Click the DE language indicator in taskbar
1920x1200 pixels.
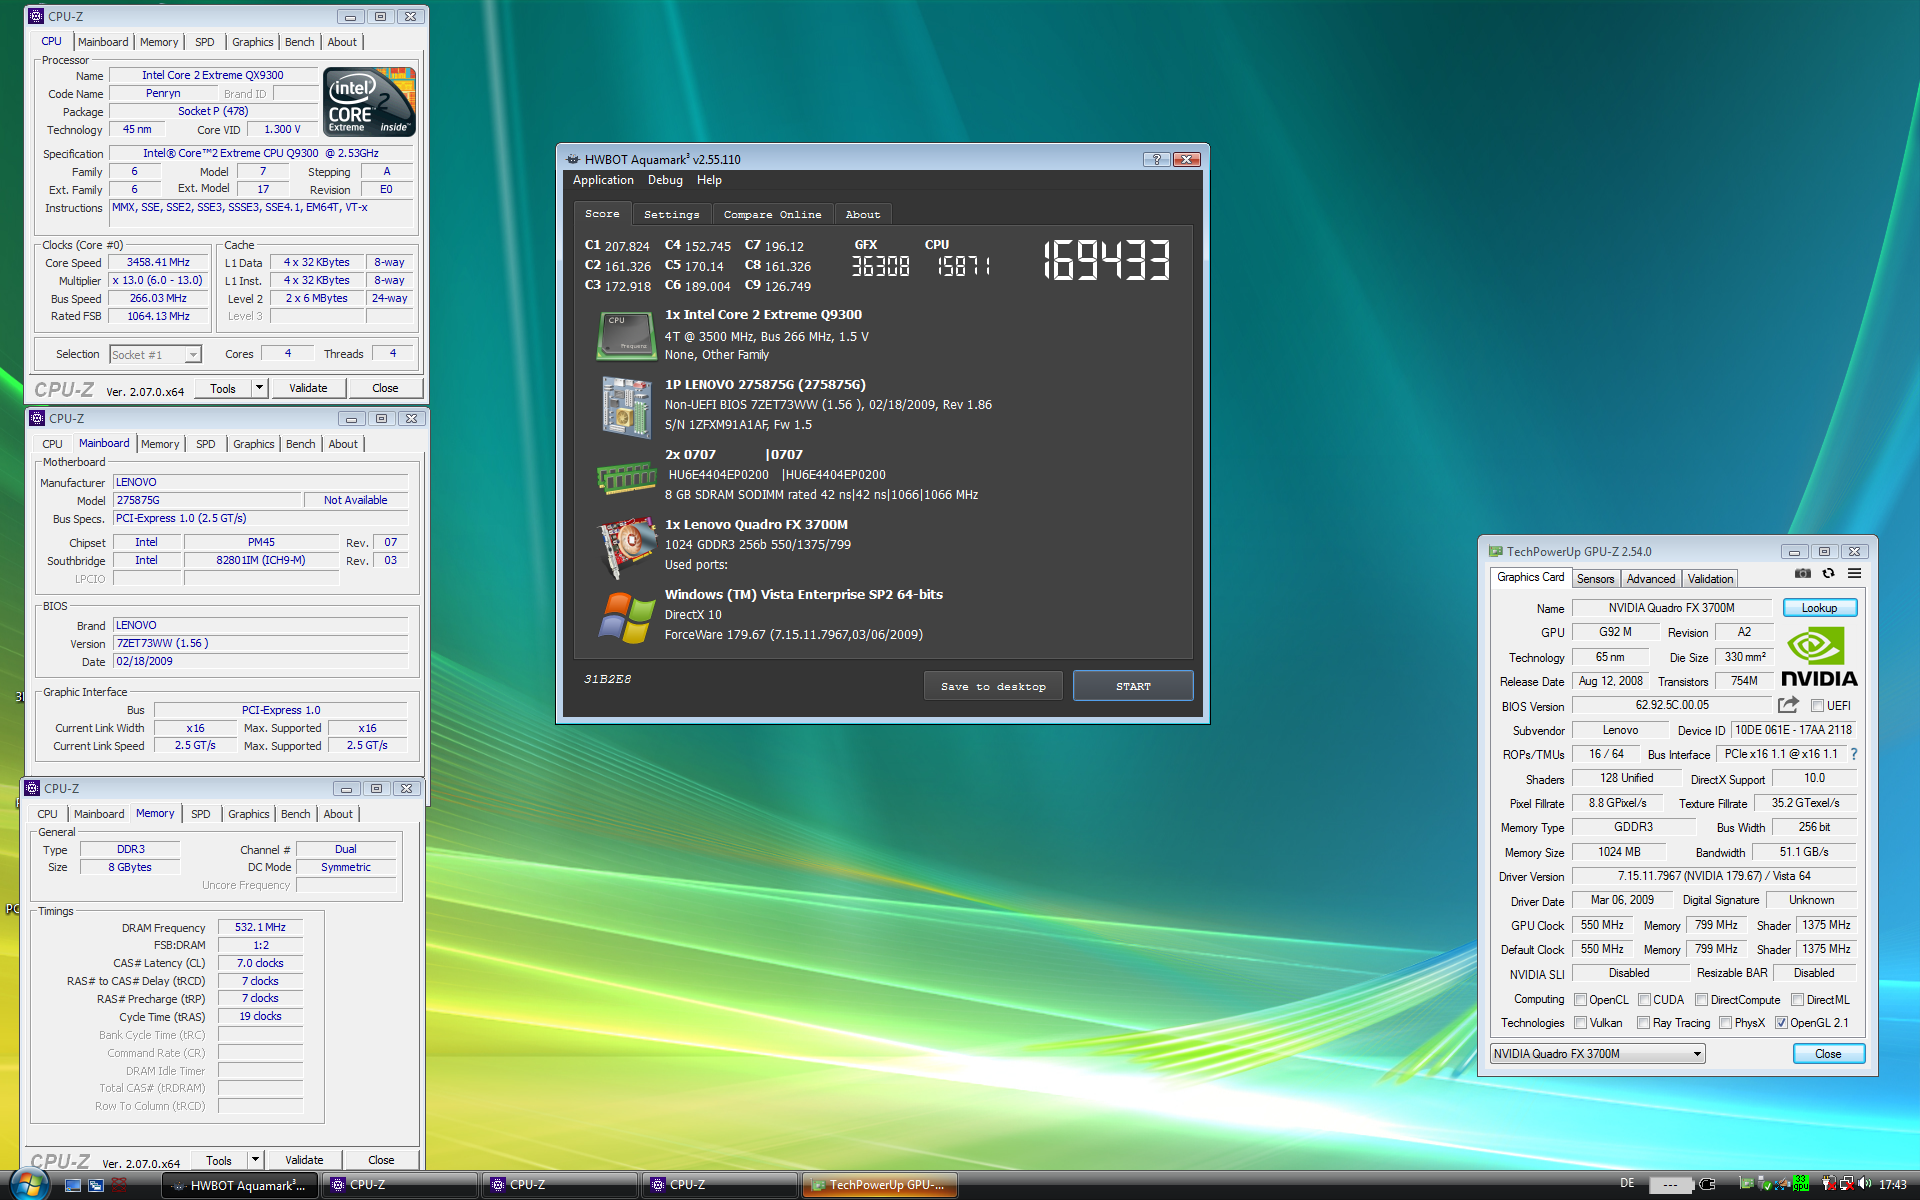click(x=1627, y=1184)
